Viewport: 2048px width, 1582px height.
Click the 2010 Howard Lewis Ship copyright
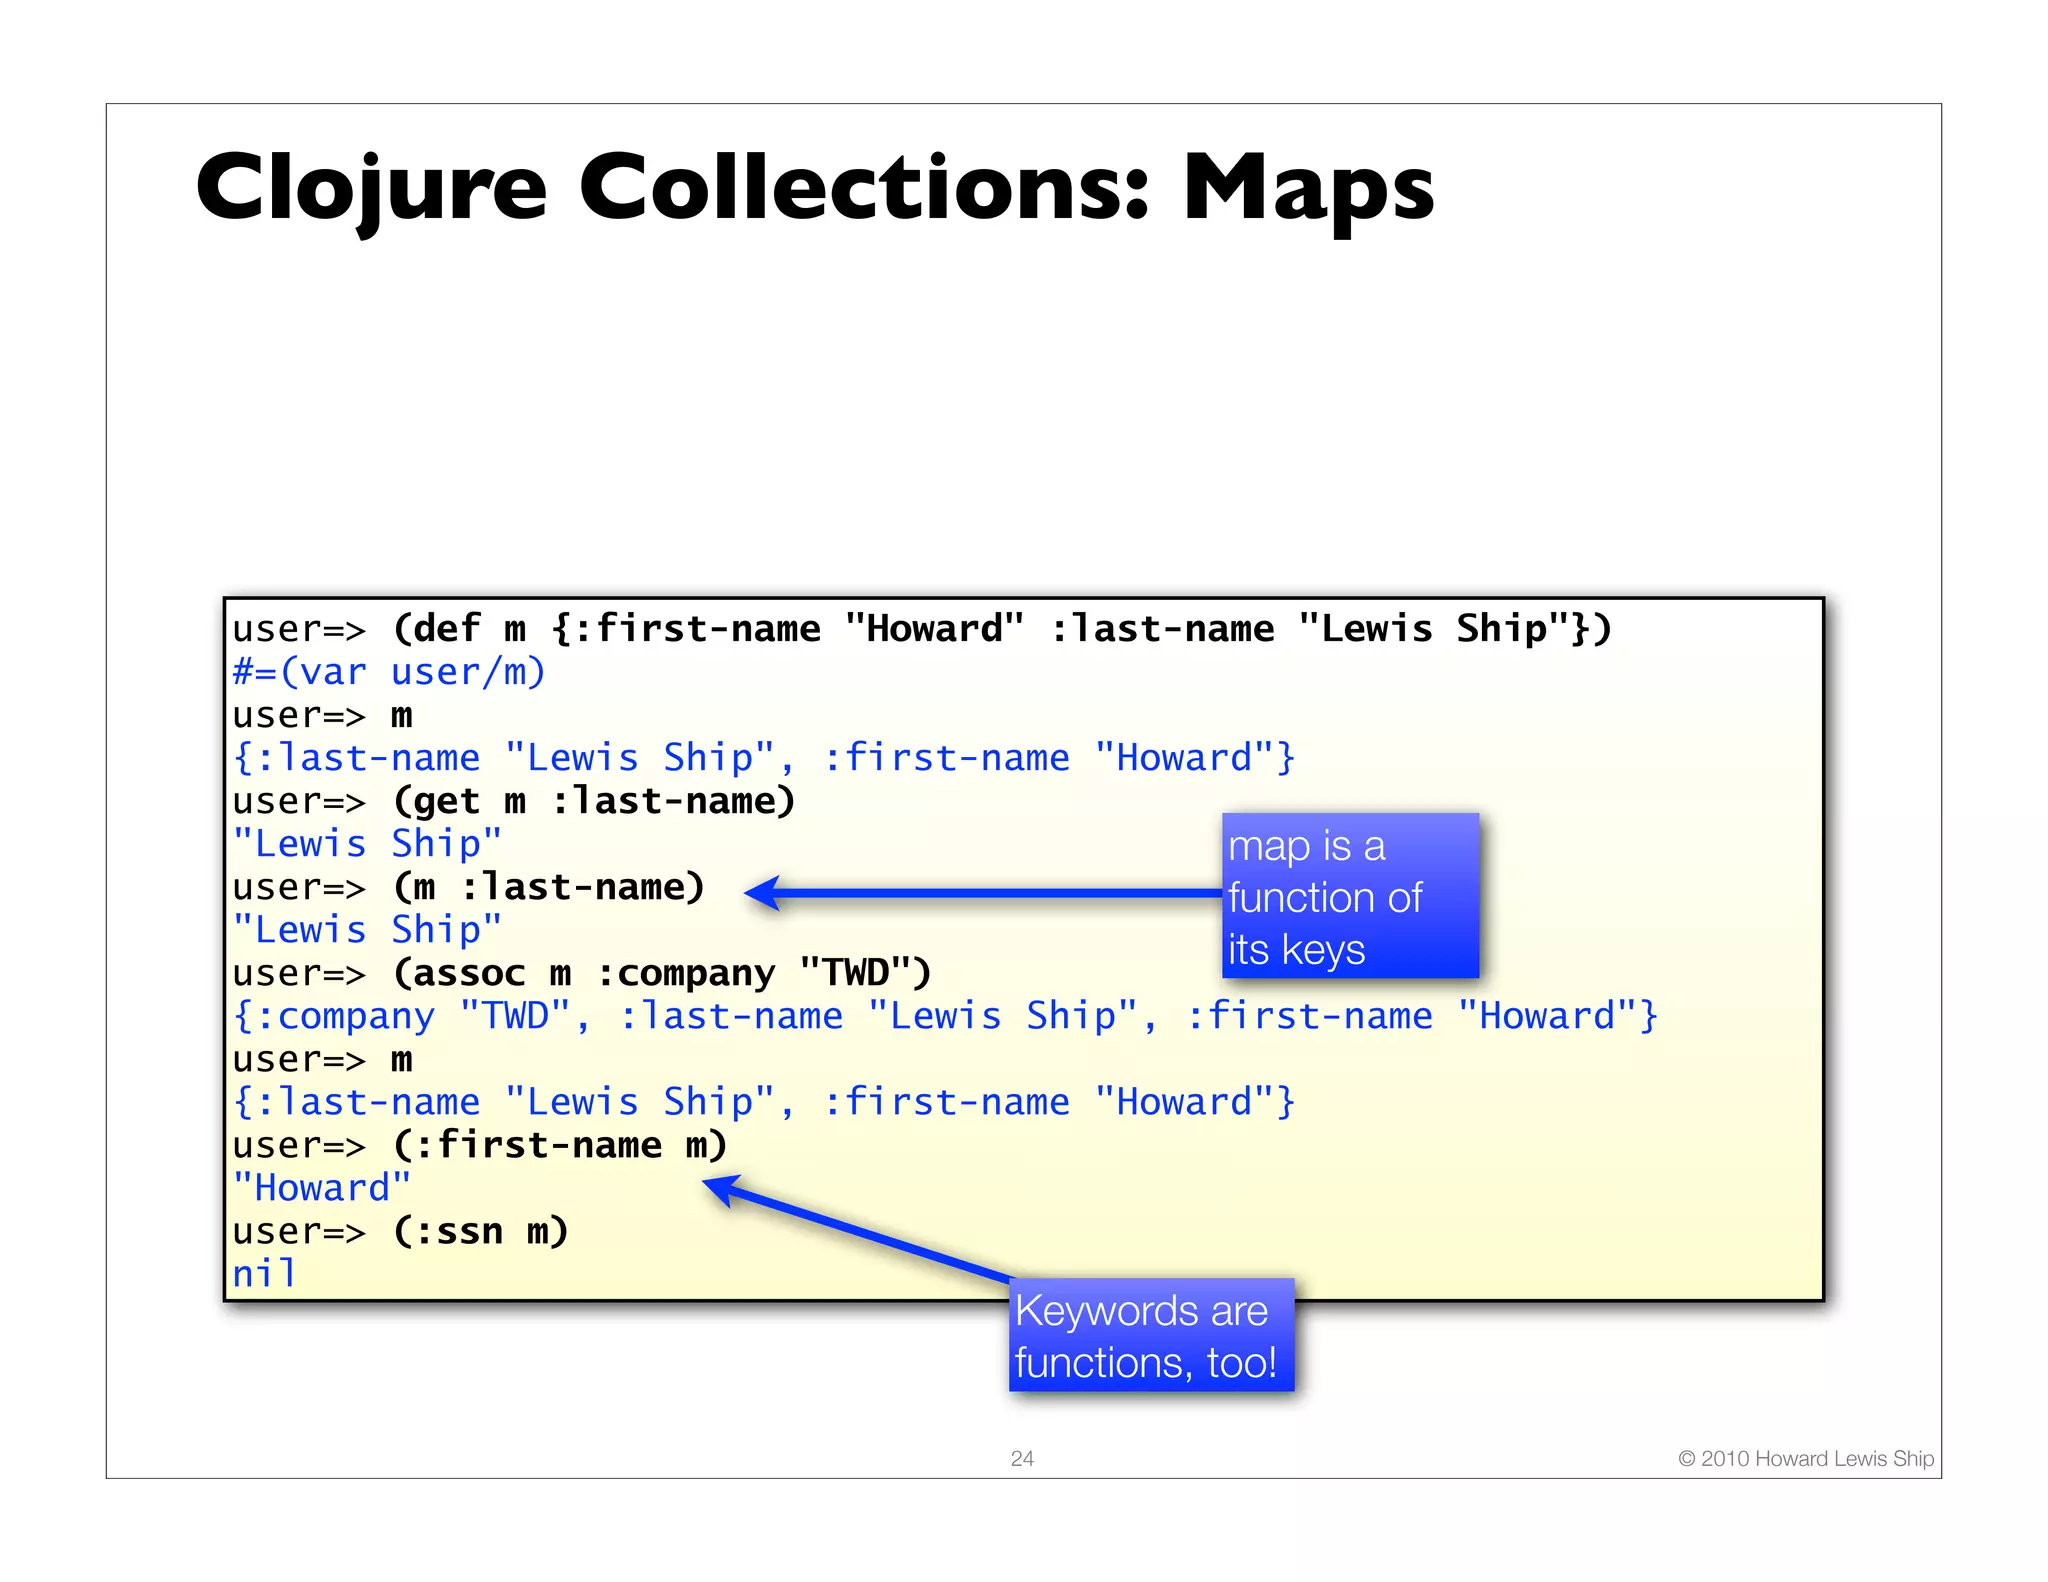coord(1805,1458)
